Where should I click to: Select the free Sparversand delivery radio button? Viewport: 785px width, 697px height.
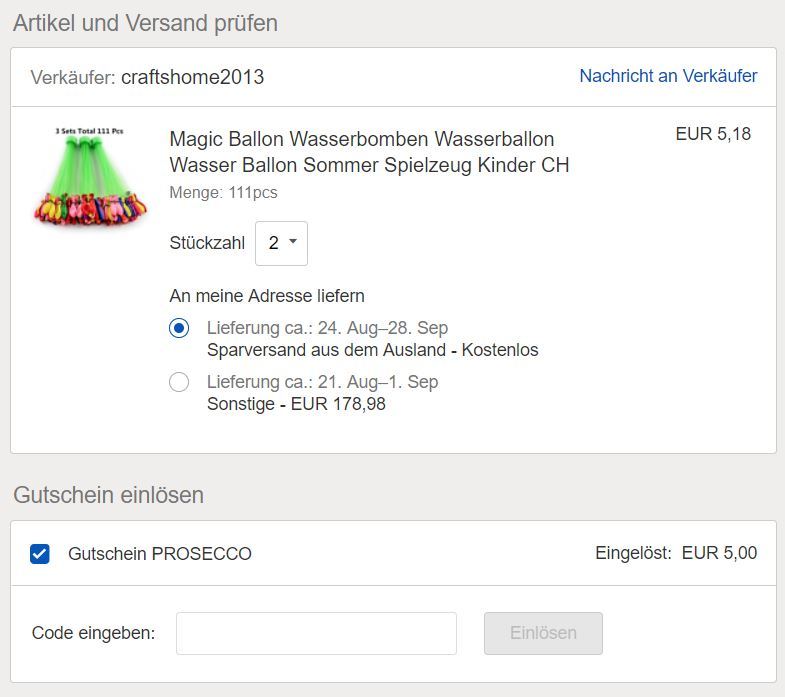(179, 328)
